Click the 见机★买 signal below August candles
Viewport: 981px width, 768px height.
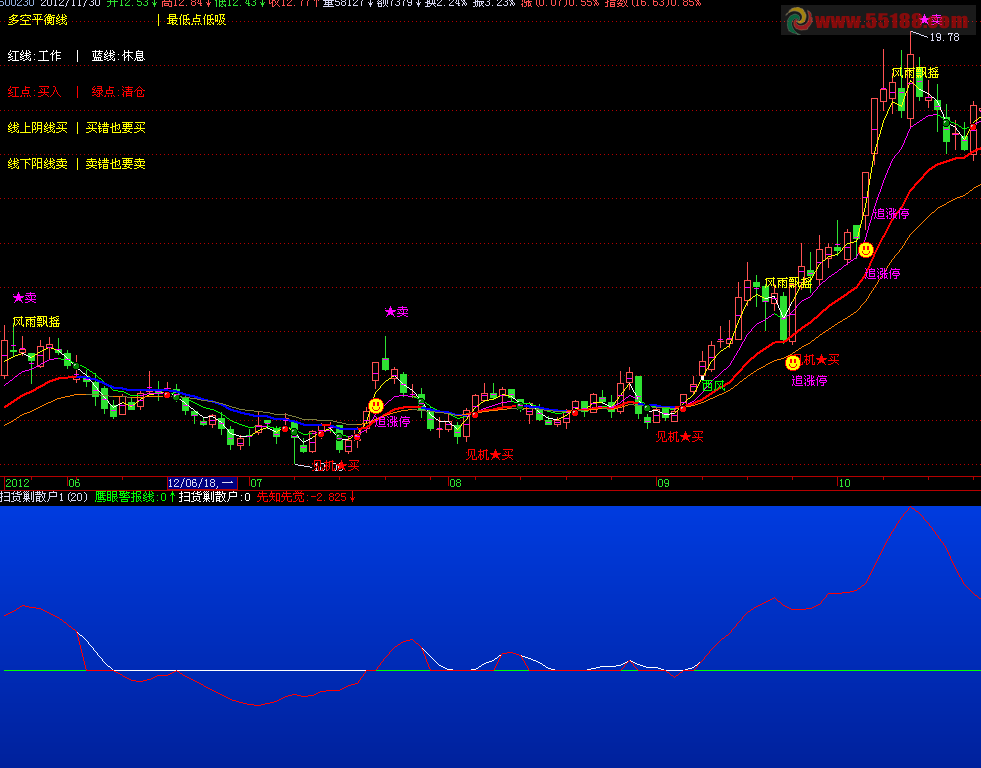pyautogui.click(x=489, y=455)
